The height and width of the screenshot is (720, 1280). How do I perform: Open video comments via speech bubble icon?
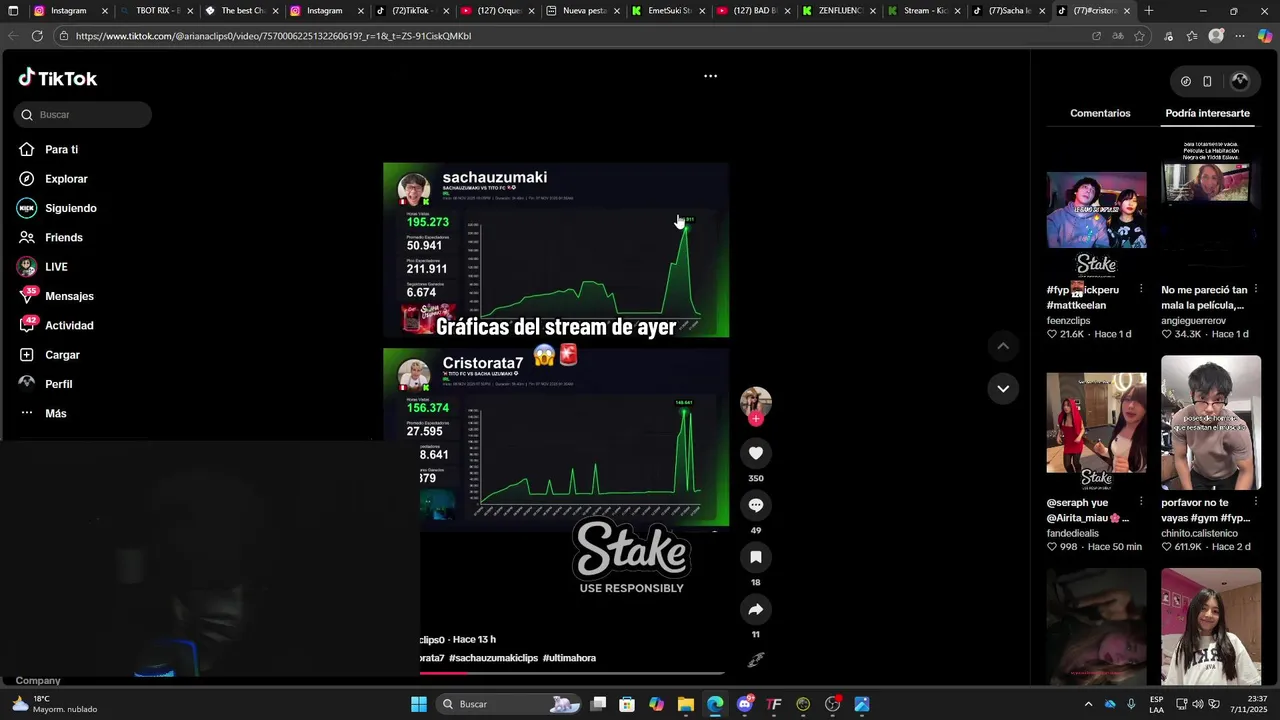tap(756, 505)
